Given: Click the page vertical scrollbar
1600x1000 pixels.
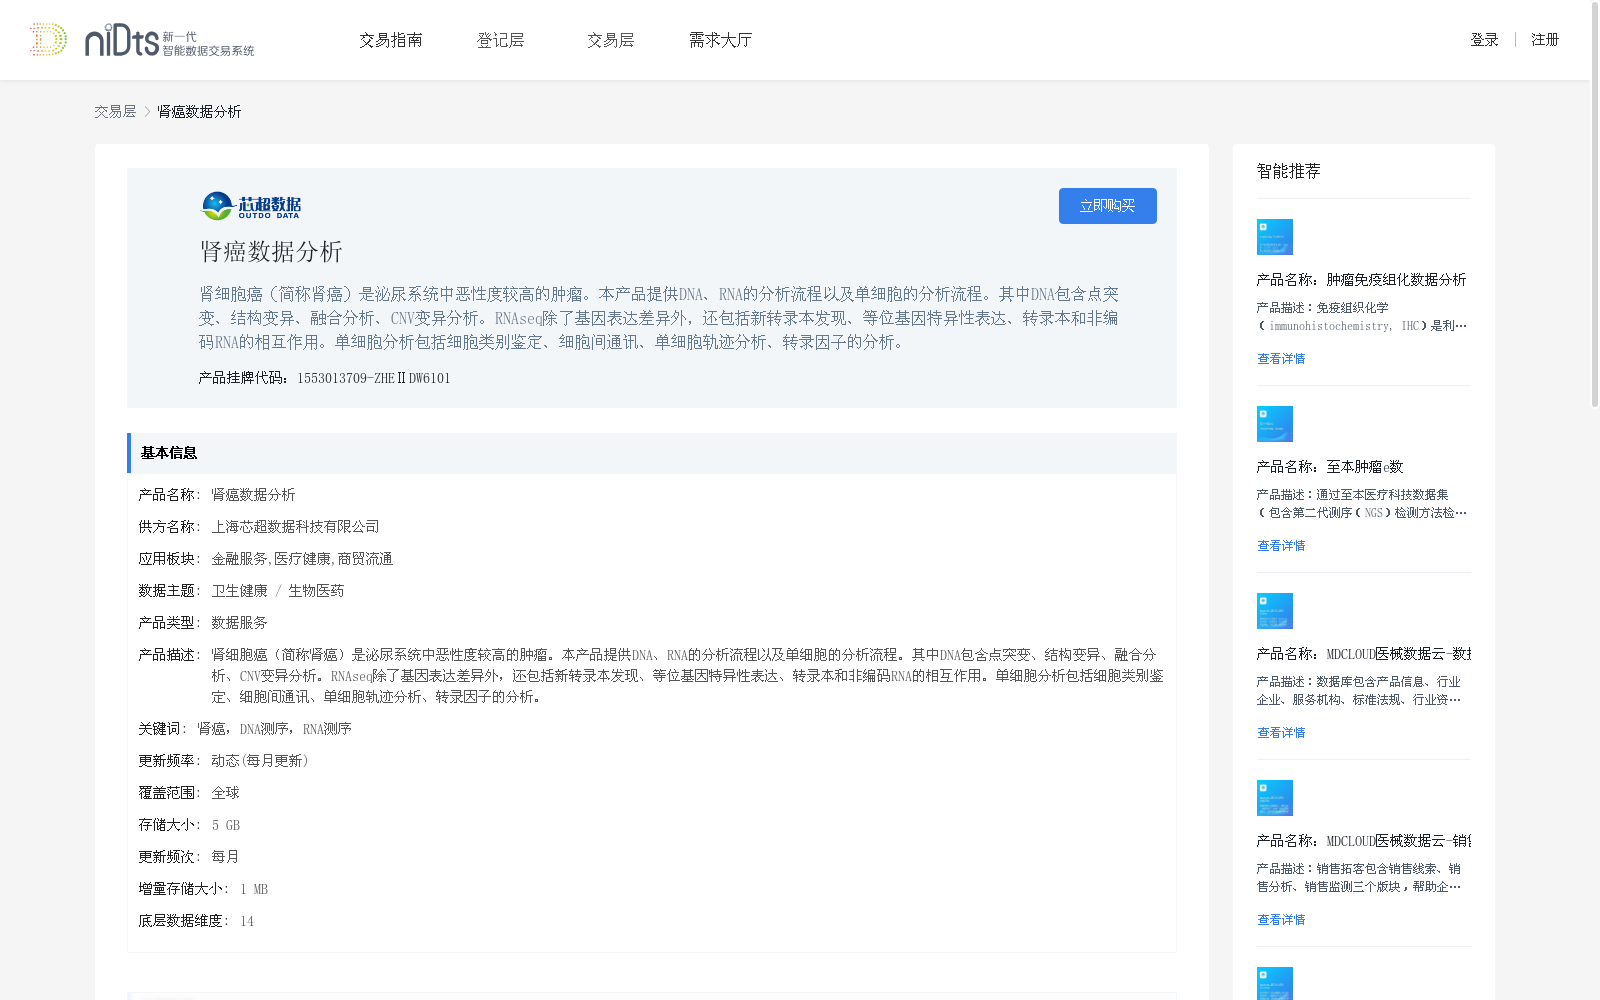Looking at the screenshot, I should point(1594,205).
